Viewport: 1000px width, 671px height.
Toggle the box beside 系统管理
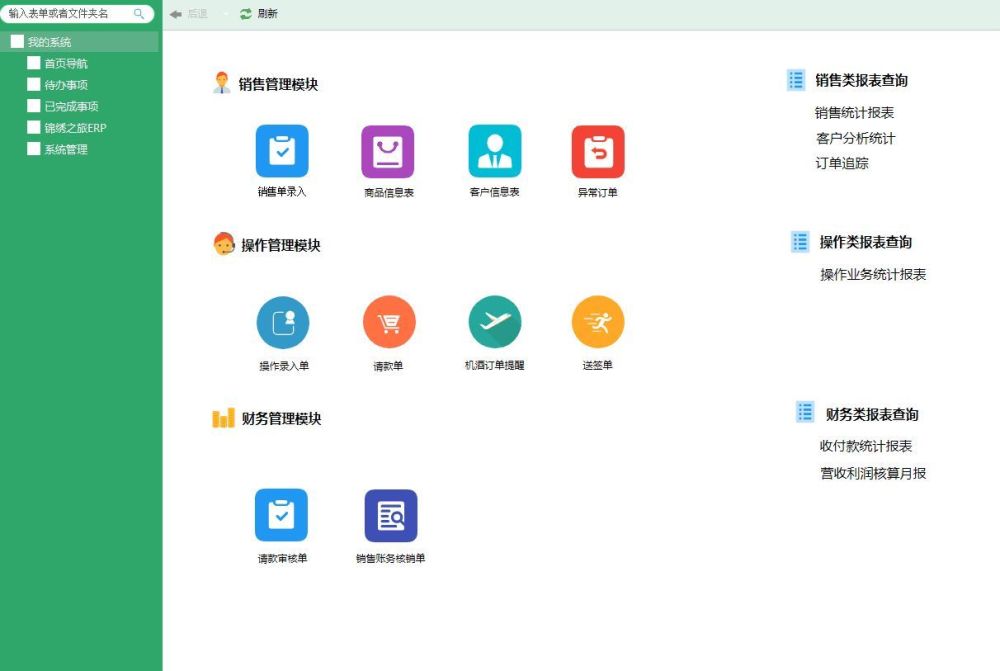[34, 149]
